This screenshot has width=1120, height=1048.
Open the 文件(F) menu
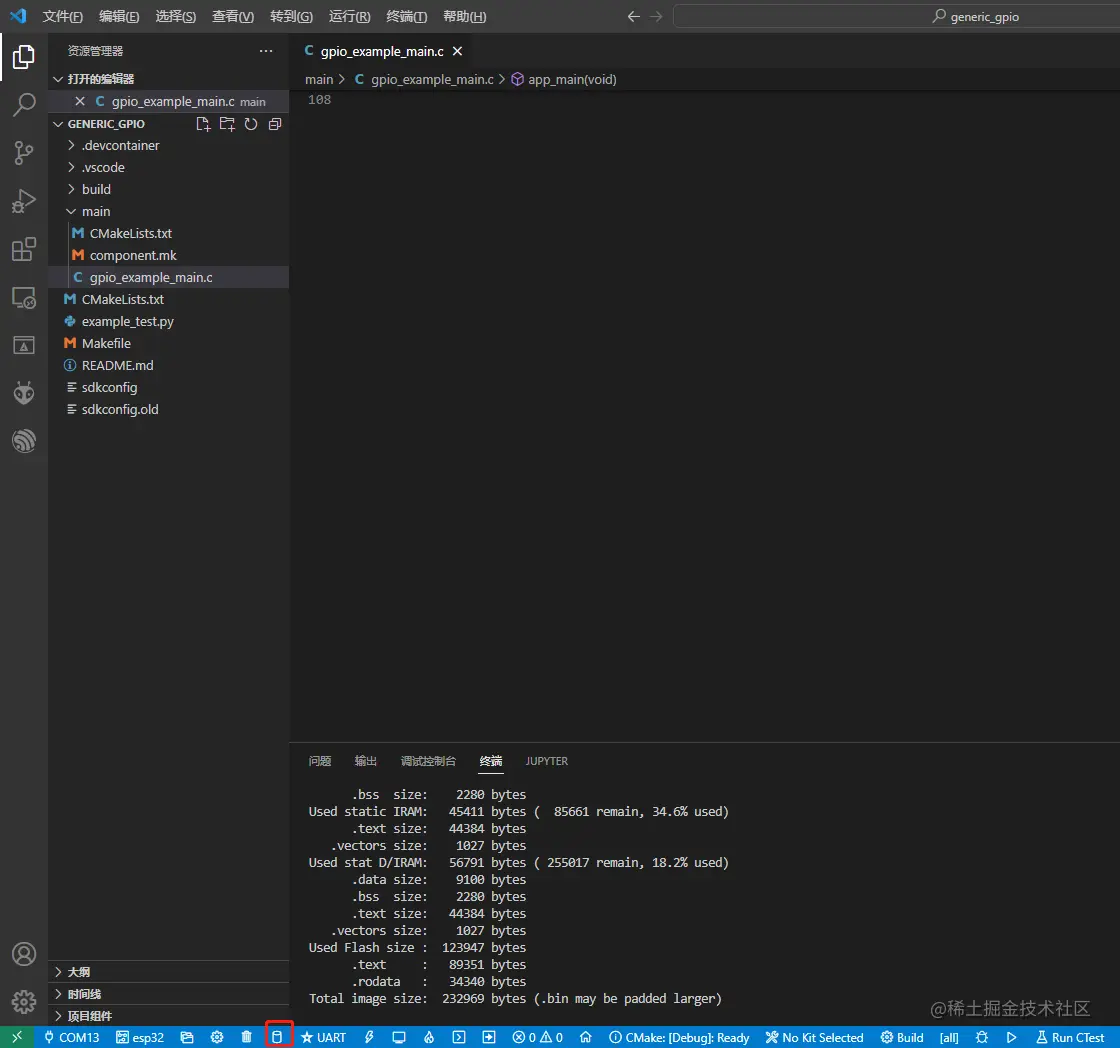[62, 16]
